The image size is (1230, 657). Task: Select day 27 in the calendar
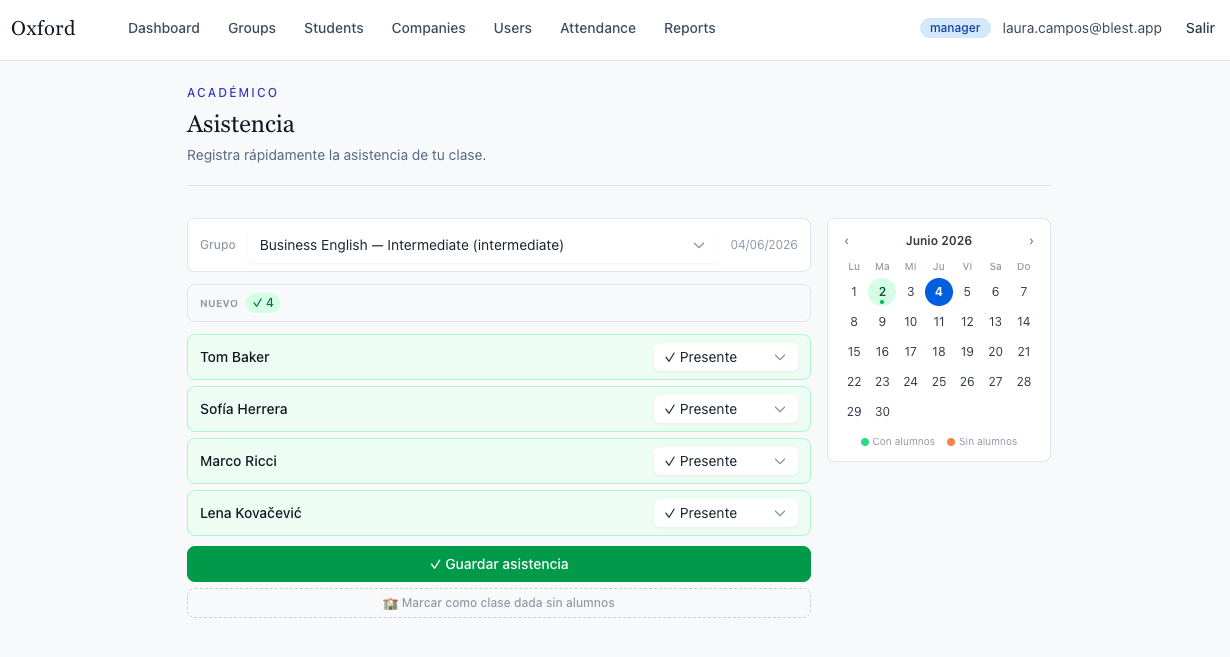click(x=995, y=382)
